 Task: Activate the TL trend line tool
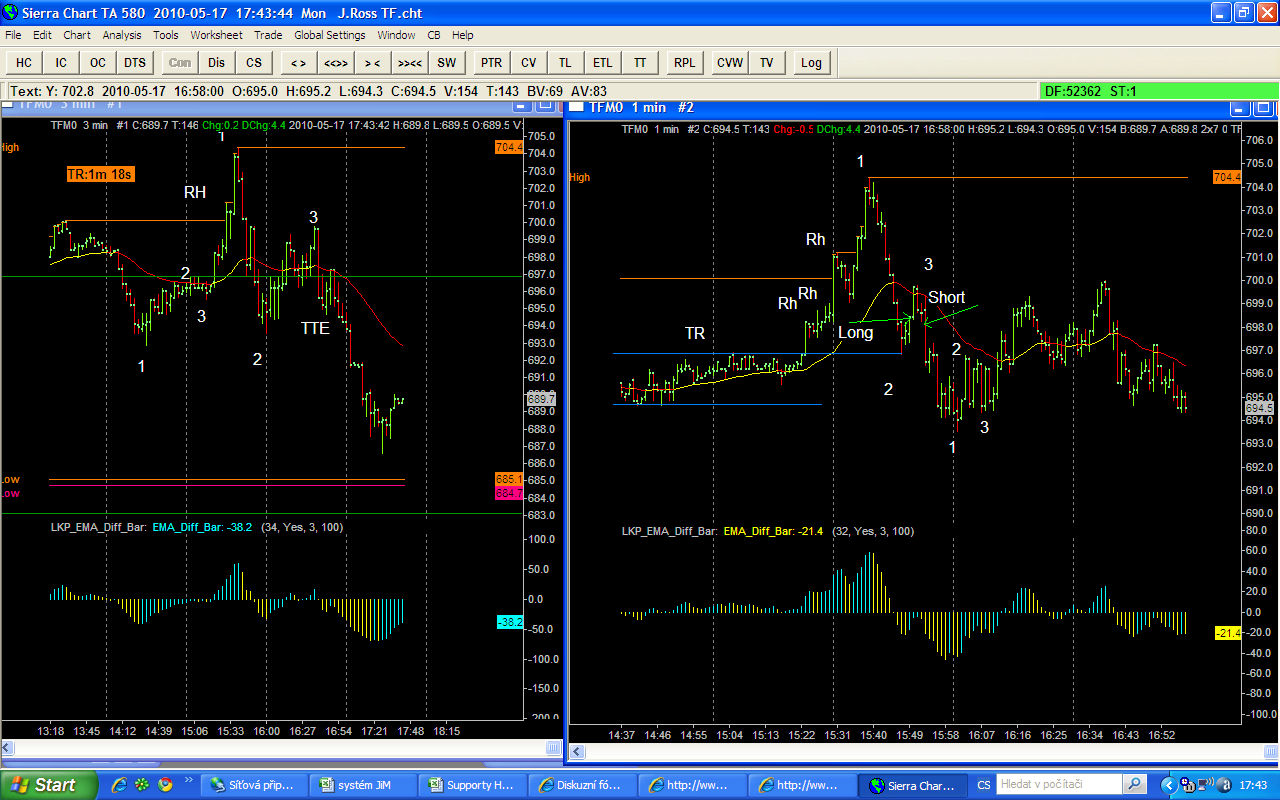pyautogui.click(x=565, y=62)
